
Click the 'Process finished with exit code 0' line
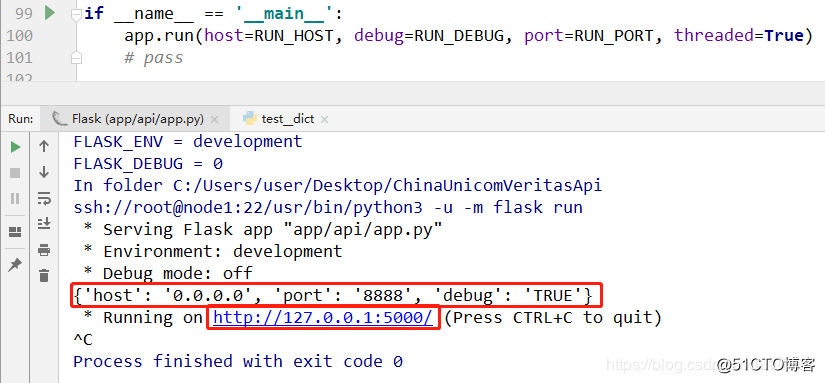pos(238,361)
